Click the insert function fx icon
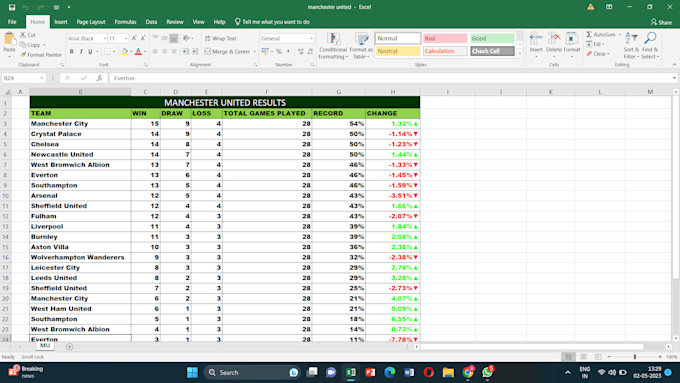Screen dimensions: 680x383 click(x=99, y=78)
